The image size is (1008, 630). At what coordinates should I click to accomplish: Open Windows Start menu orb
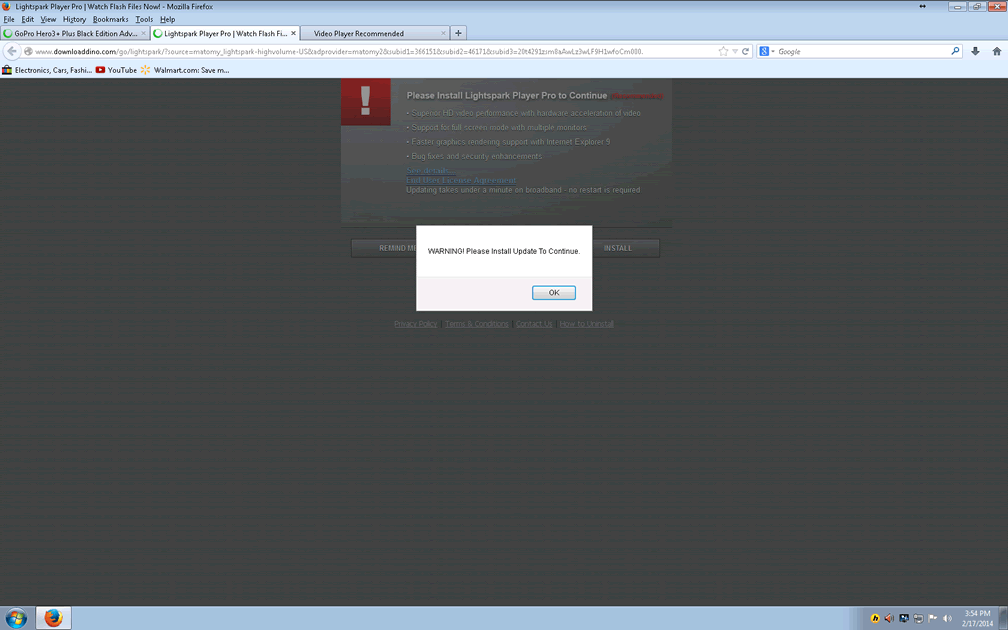[16, 618]
